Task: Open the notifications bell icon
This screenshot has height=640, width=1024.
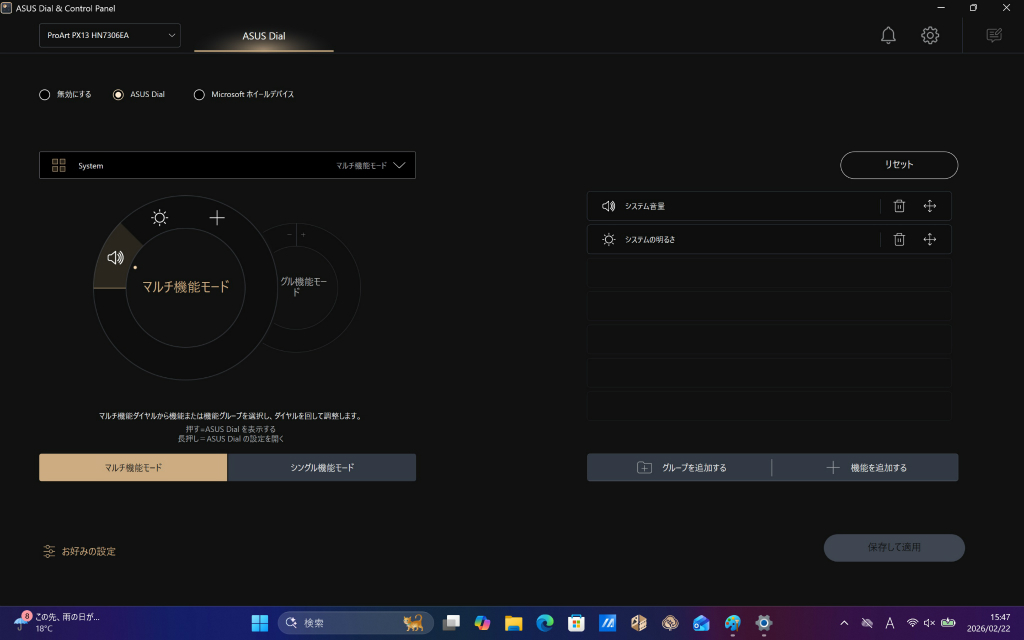Action: [888, 35]
